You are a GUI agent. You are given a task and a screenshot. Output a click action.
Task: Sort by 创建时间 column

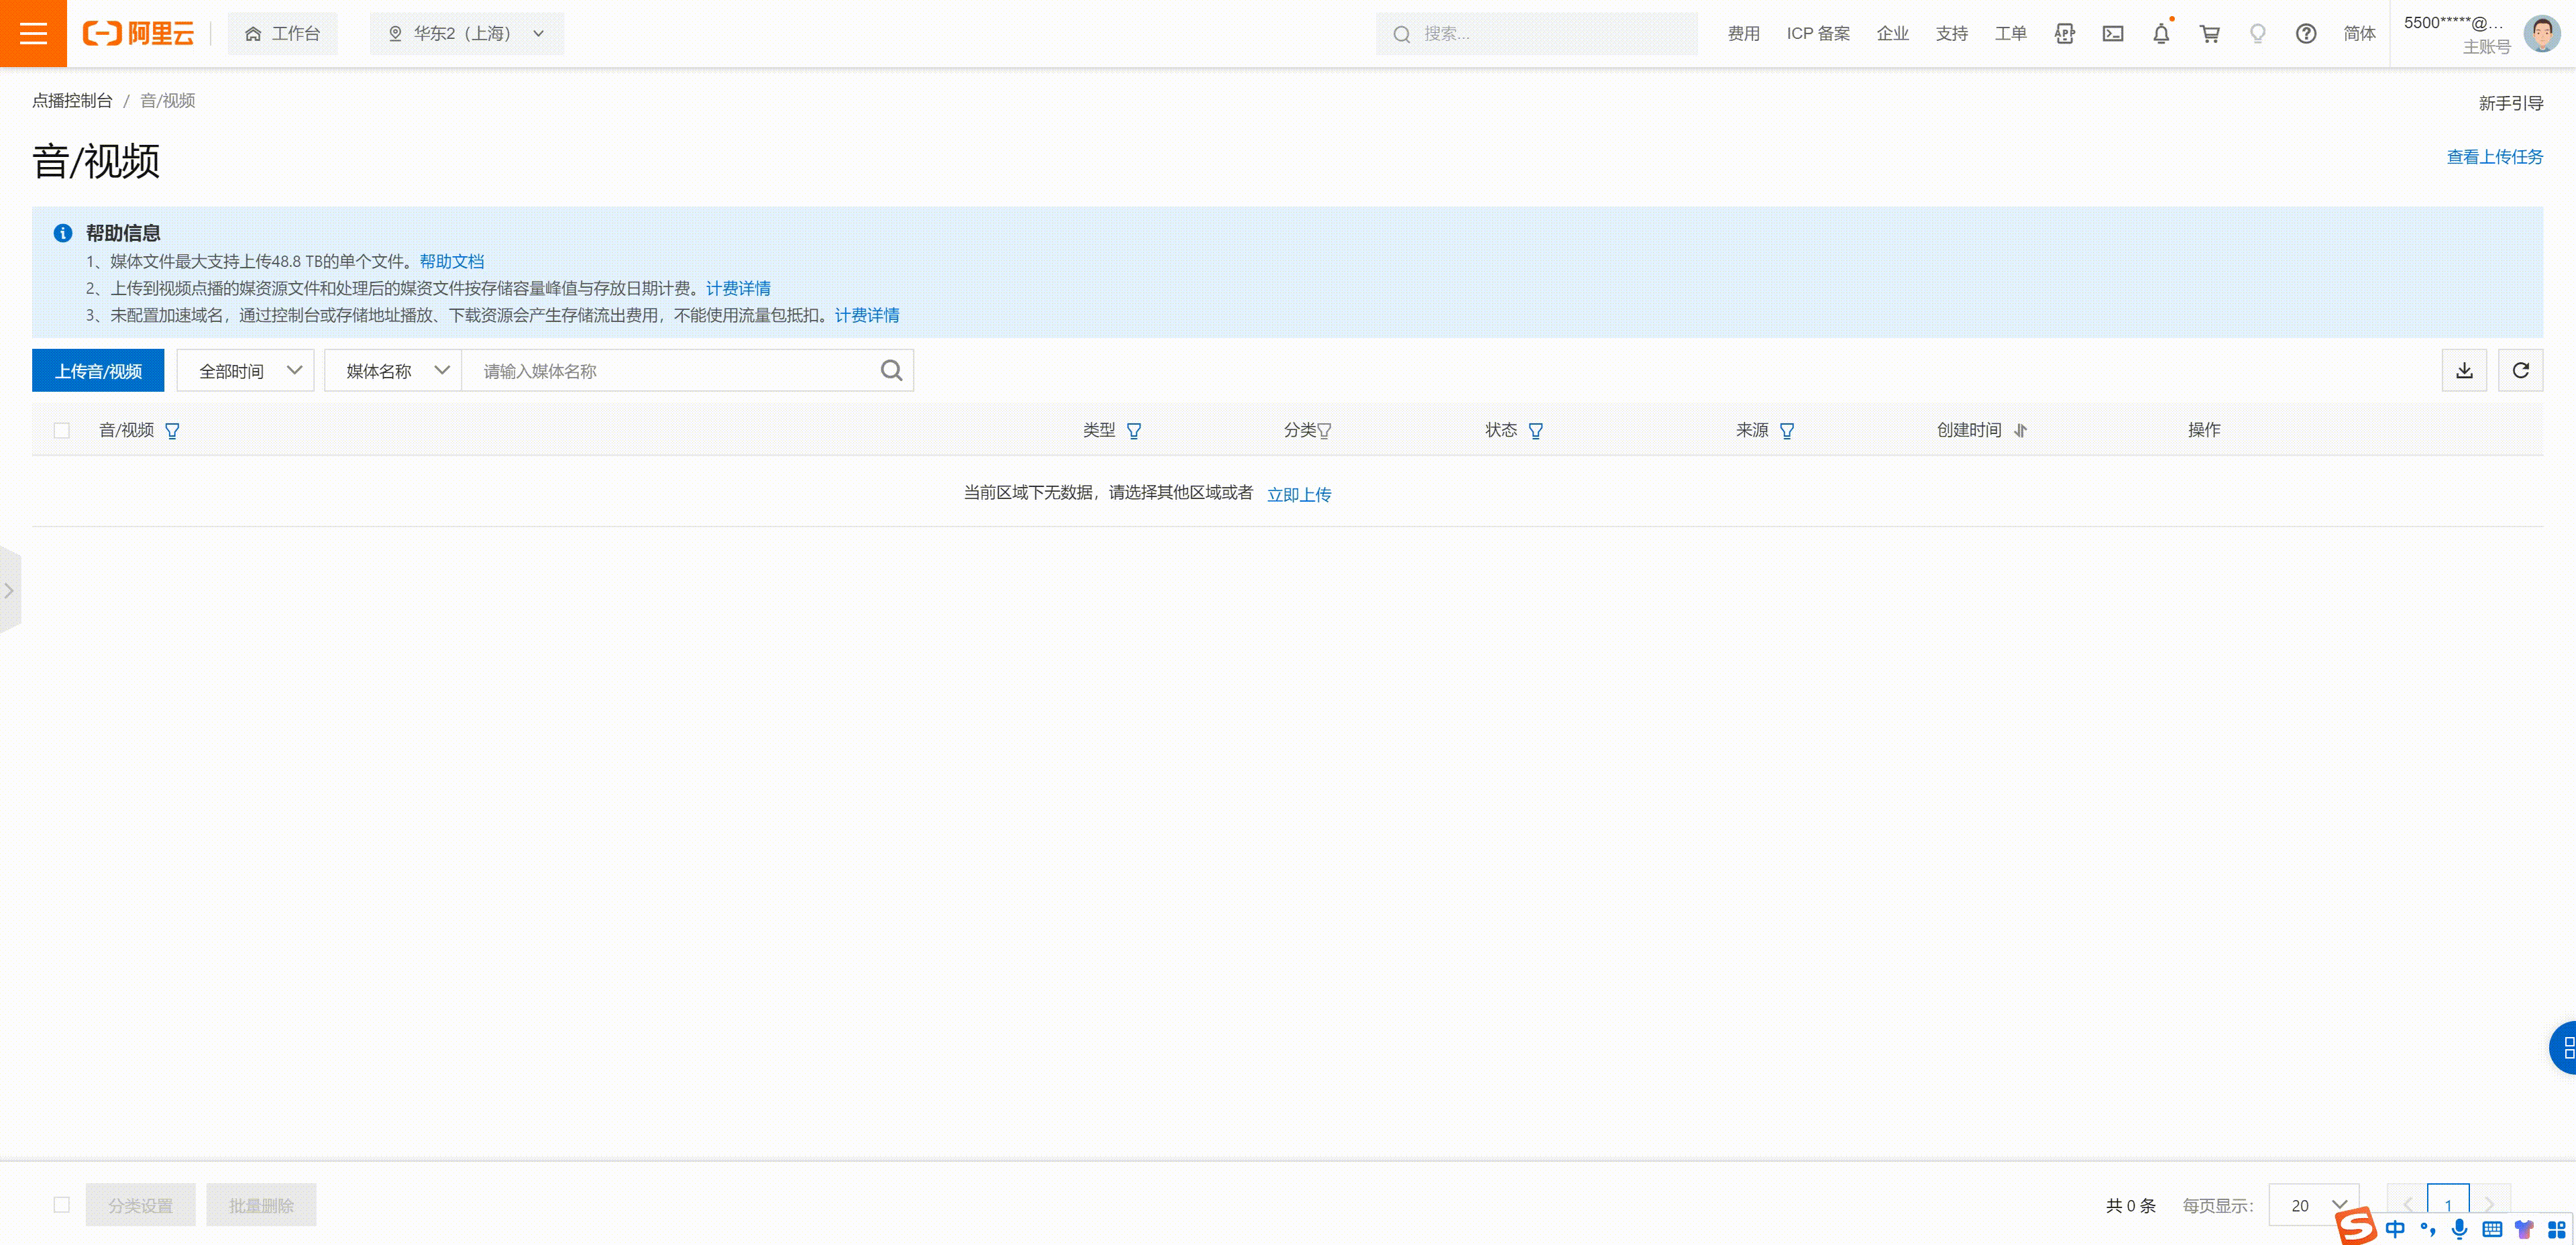2020,431
